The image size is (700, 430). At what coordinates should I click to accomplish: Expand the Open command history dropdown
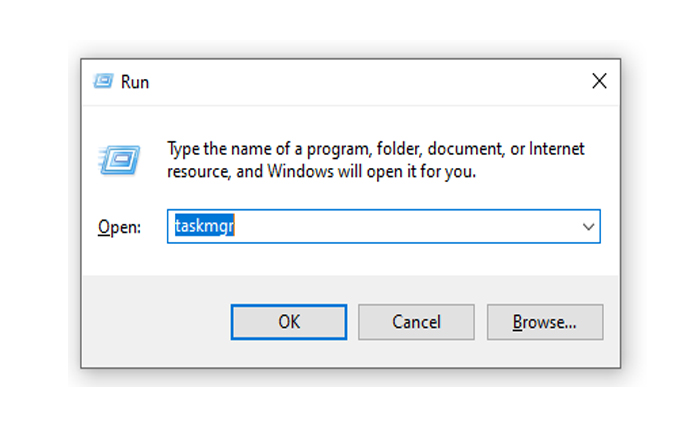click(588, 227)
